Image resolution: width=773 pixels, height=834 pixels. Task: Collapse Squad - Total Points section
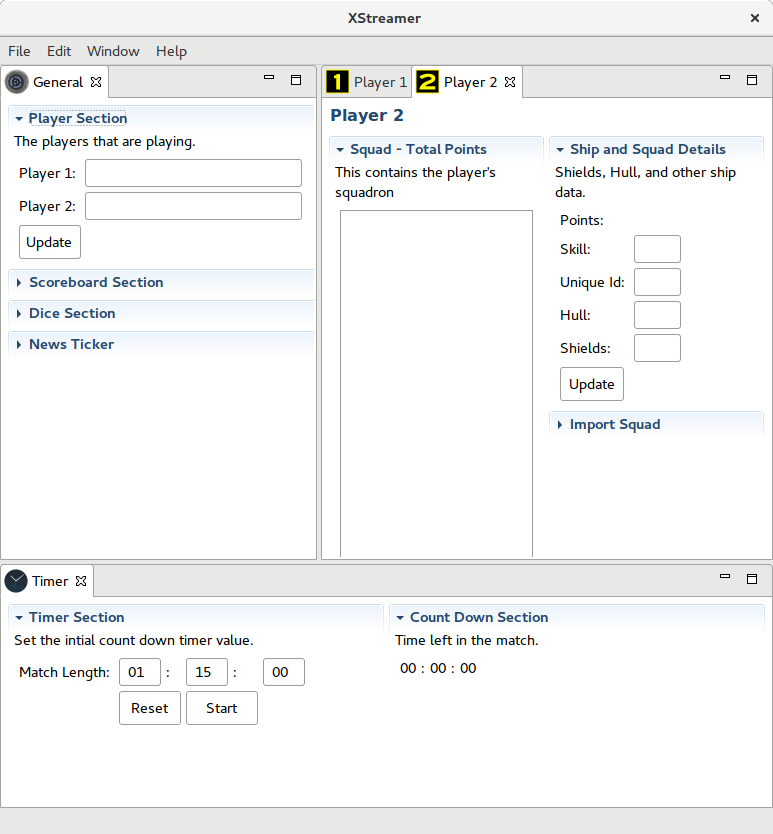tap(340, 150)
